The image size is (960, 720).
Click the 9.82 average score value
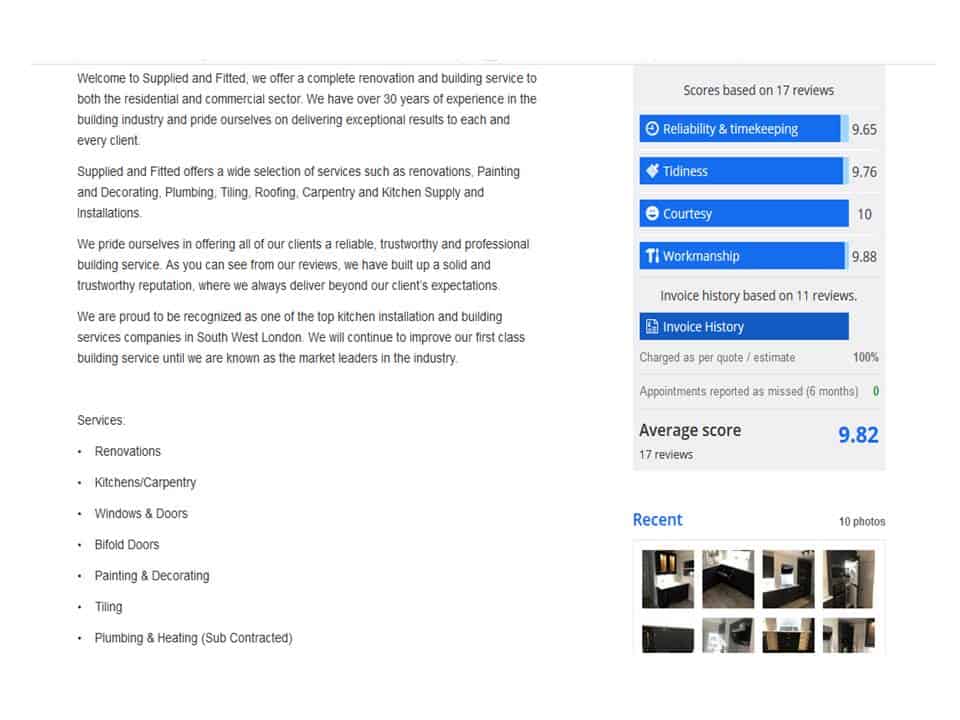click(x=860, y=434)
